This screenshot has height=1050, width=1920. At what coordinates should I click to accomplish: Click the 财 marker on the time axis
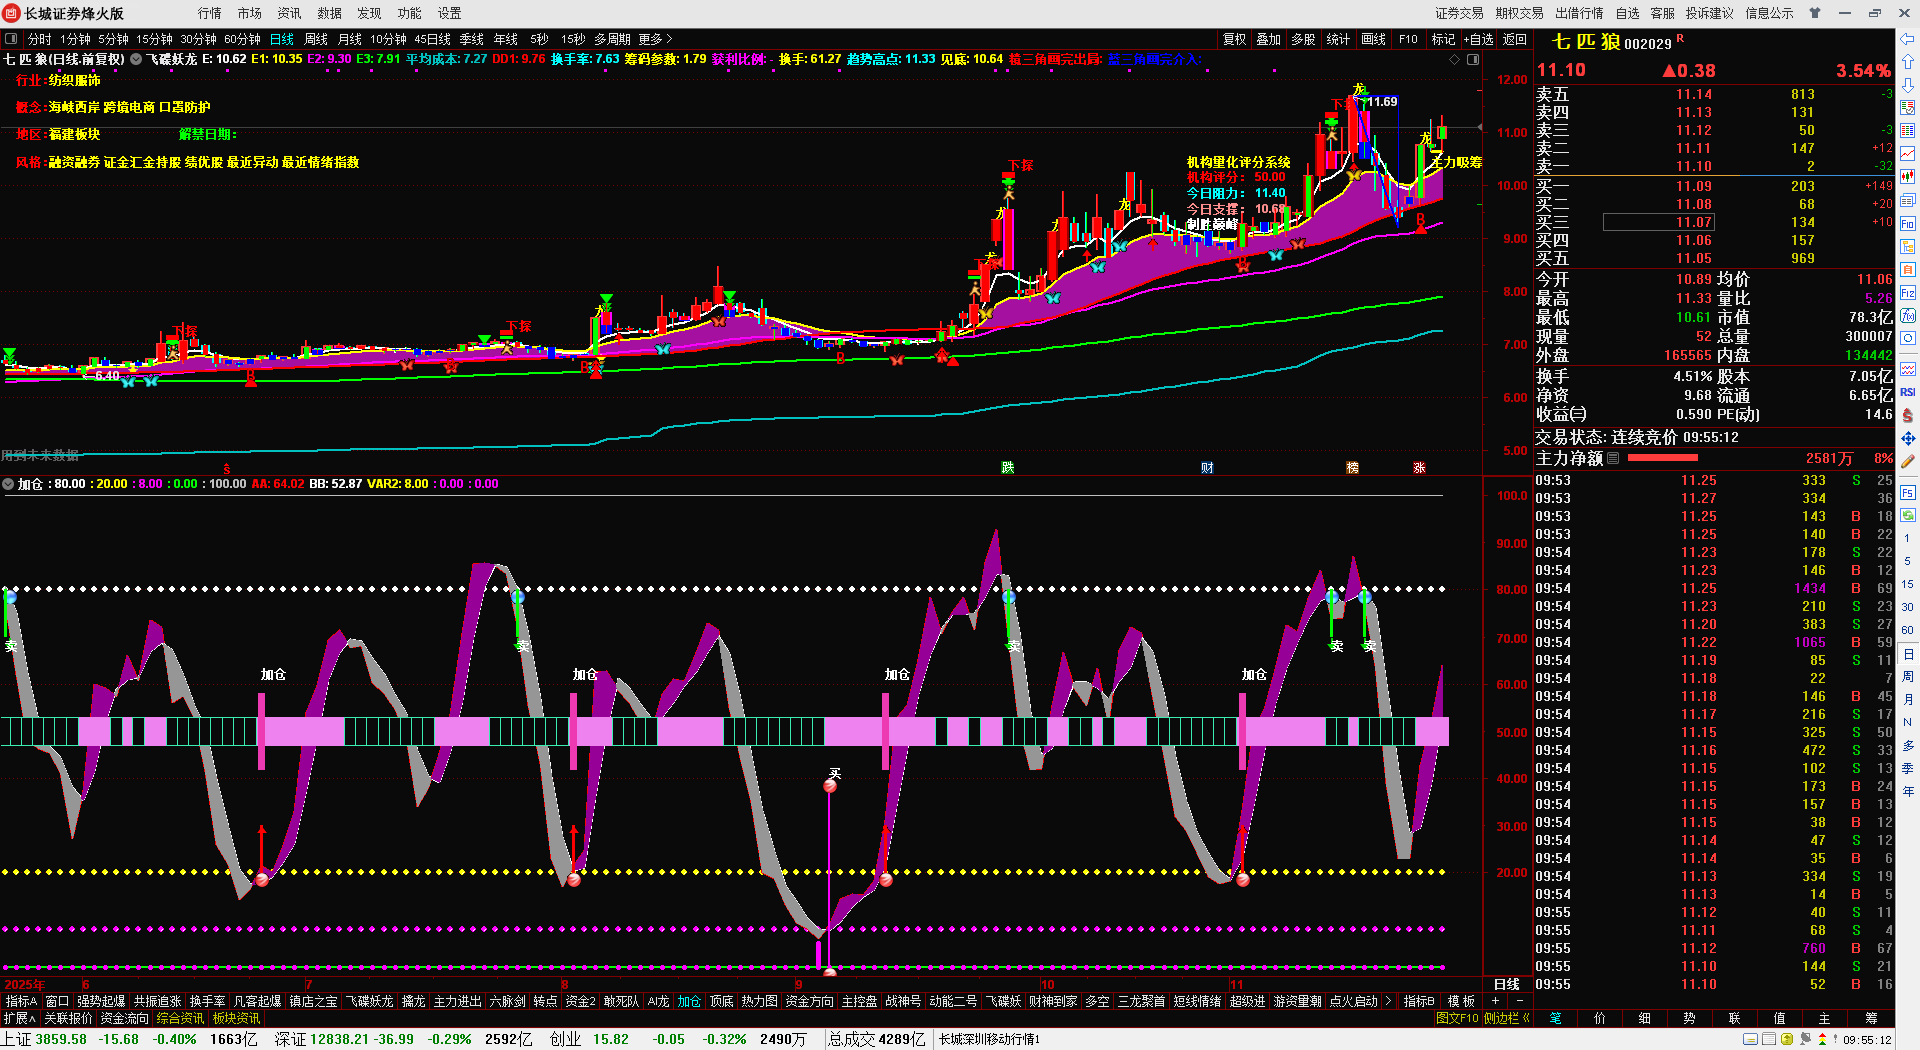[x=1207, y=468]
